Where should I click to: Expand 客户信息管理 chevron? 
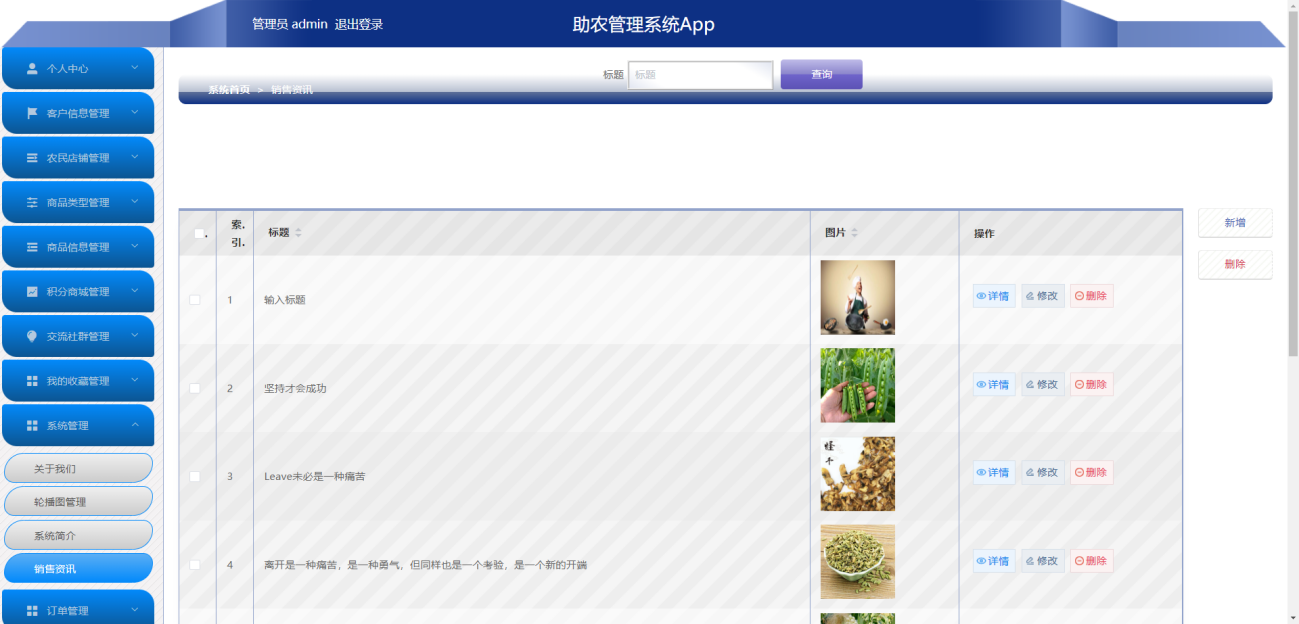[x=135, y=112]
